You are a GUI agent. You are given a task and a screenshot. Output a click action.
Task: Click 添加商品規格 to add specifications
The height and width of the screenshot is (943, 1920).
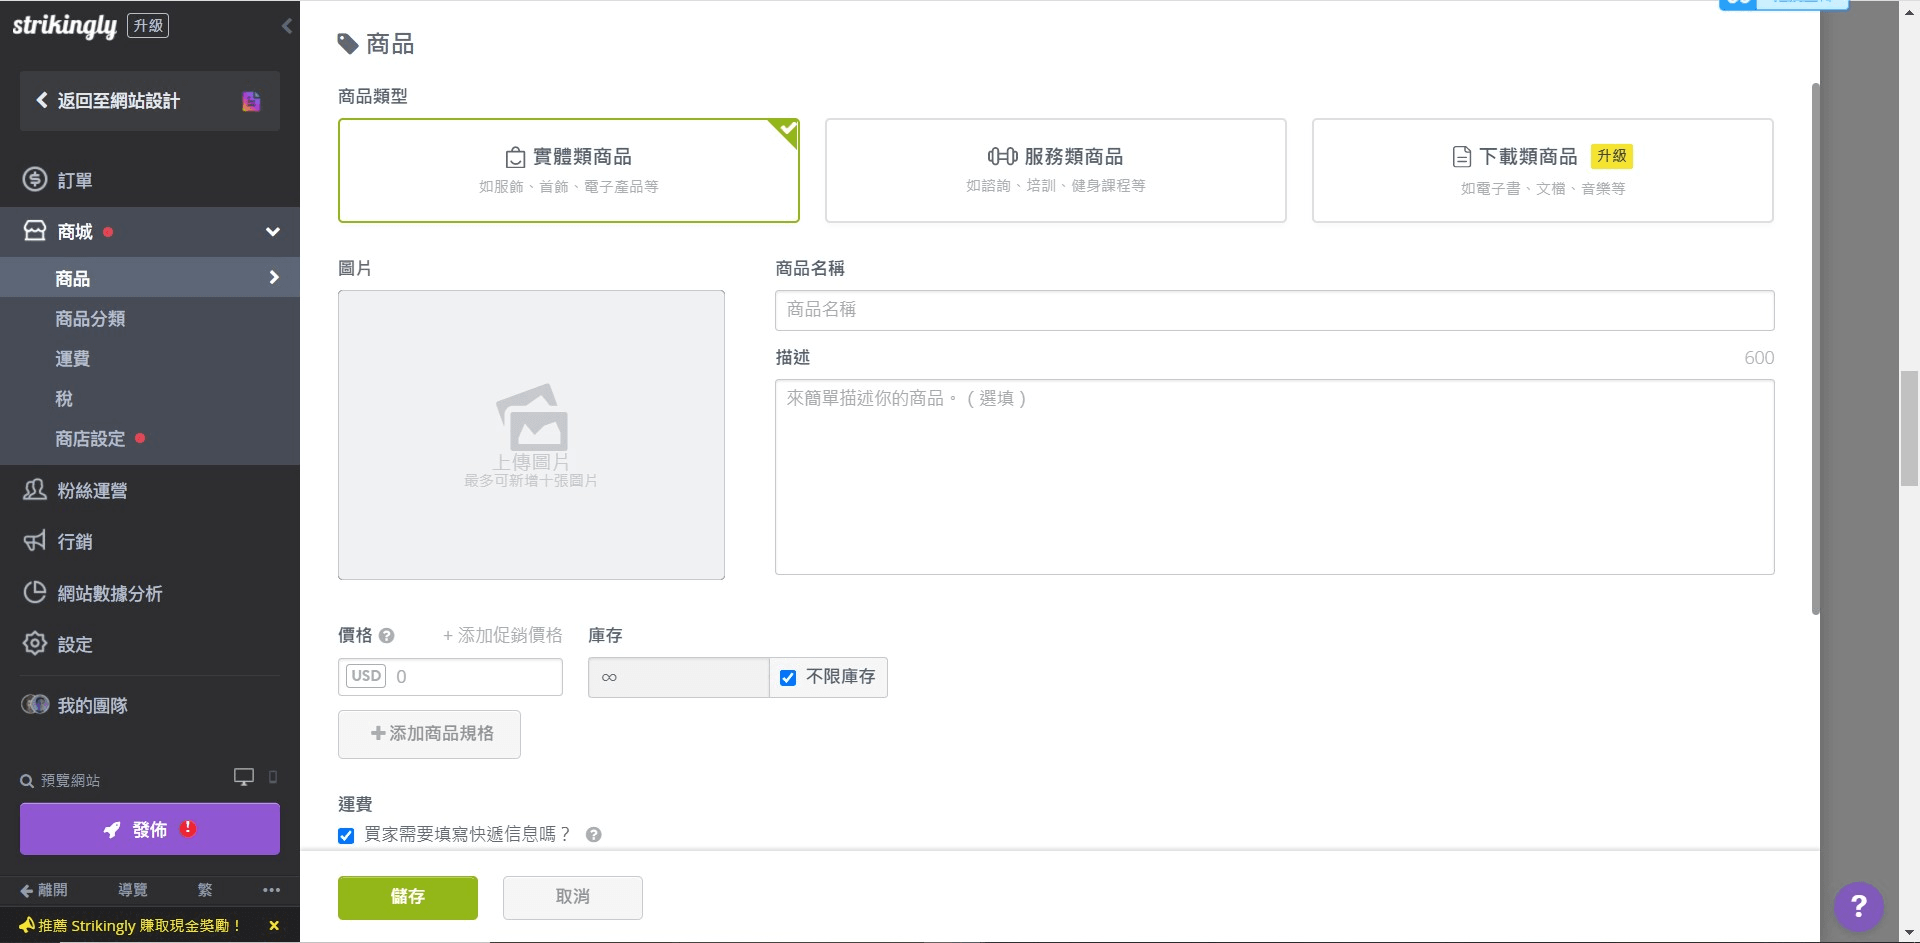point(429,733)
